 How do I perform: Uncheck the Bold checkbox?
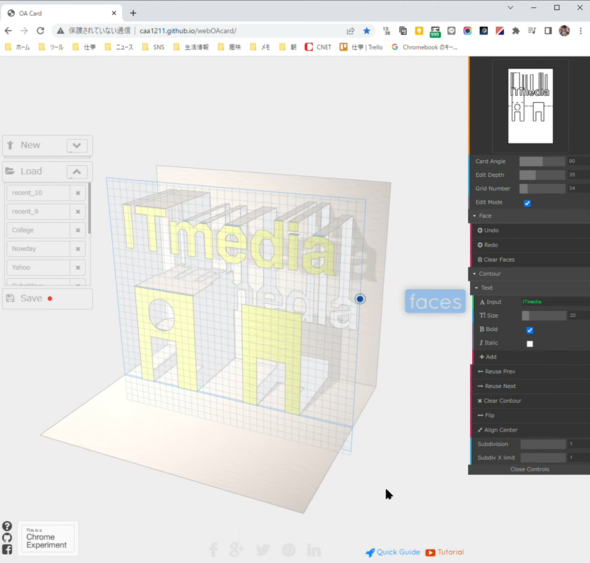coord(529,330)
